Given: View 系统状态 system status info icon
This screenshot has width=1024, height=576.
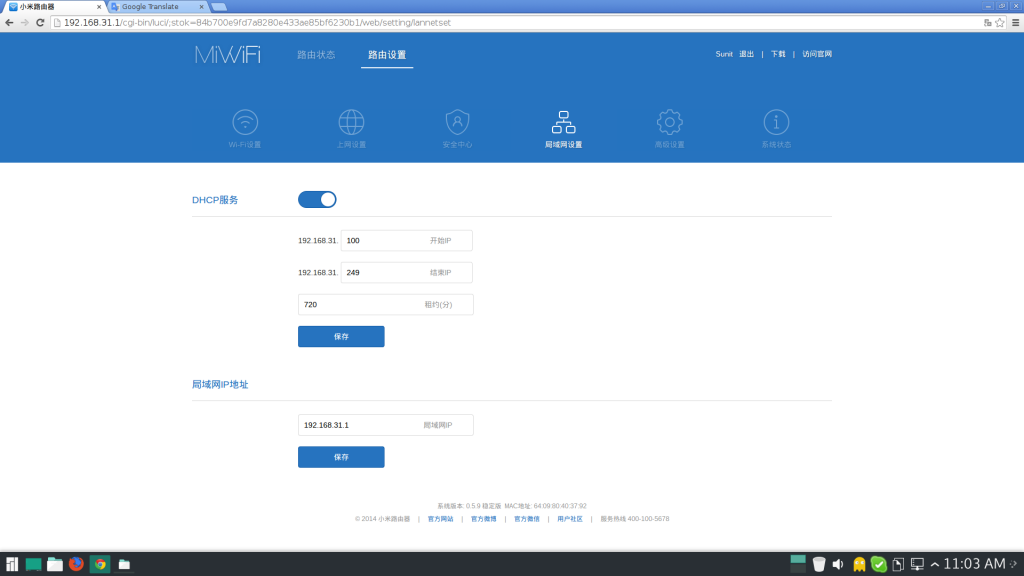Looking at the screenshot, I should pyautogui.click(x=776, y=128).
